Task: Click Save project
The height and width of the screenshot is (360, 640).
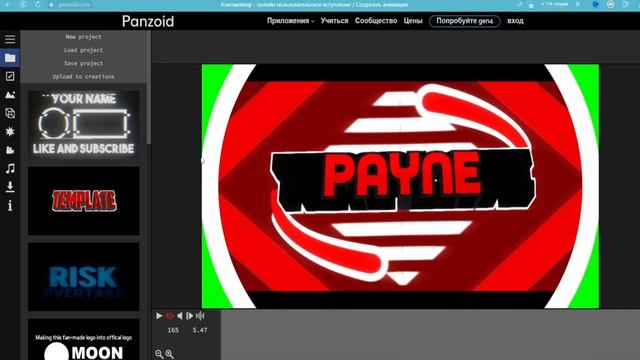Action: pos(83,63)
